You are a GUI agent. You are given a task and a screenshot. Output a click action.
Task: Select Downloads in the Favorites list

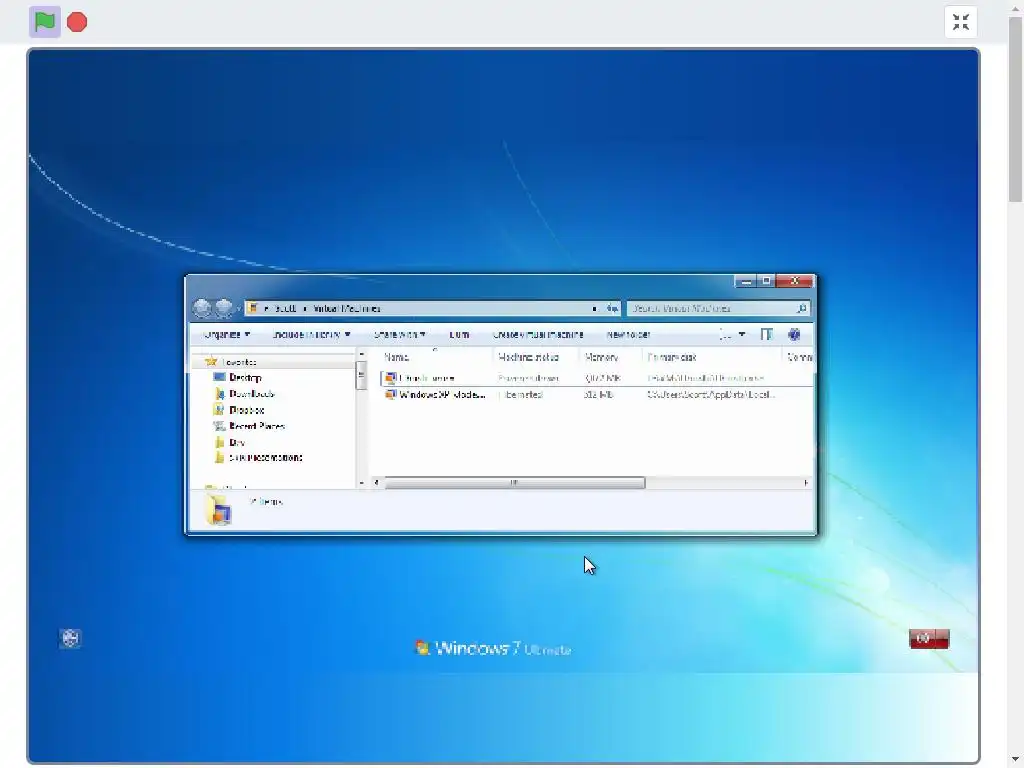click(x=252, y=394)
